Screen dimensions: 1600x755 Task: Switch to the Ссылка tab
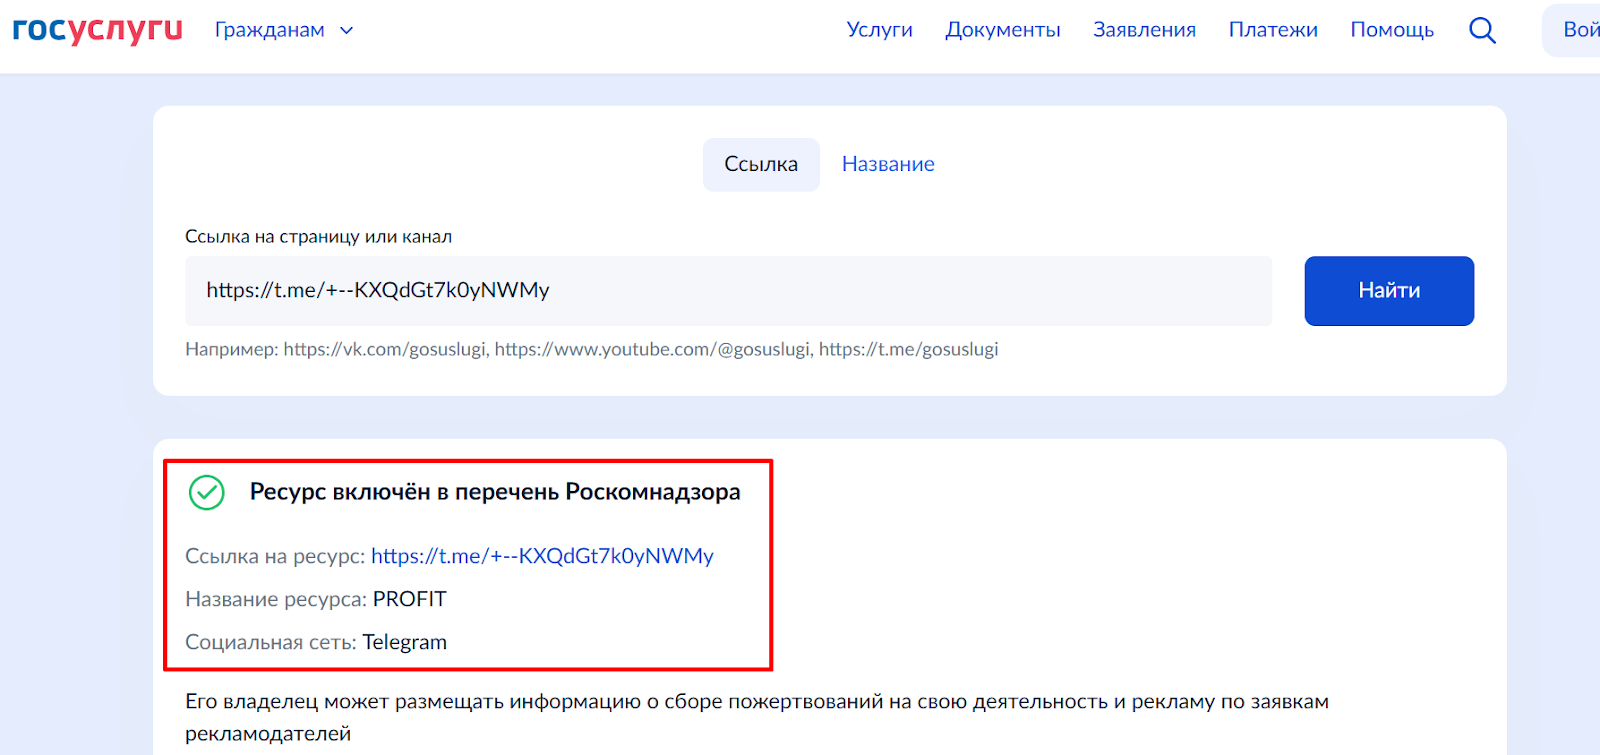coord(761,164)
